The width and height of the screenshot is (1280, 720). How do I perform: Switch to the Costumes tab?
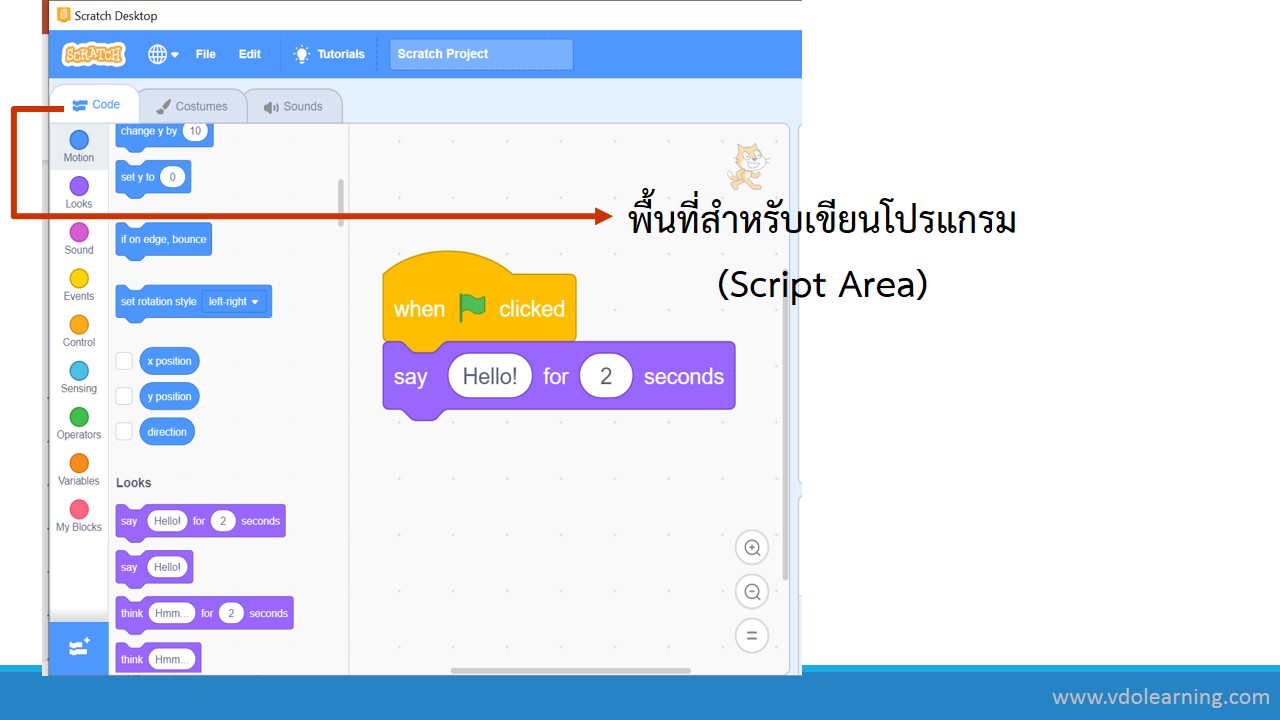(192, 106)
